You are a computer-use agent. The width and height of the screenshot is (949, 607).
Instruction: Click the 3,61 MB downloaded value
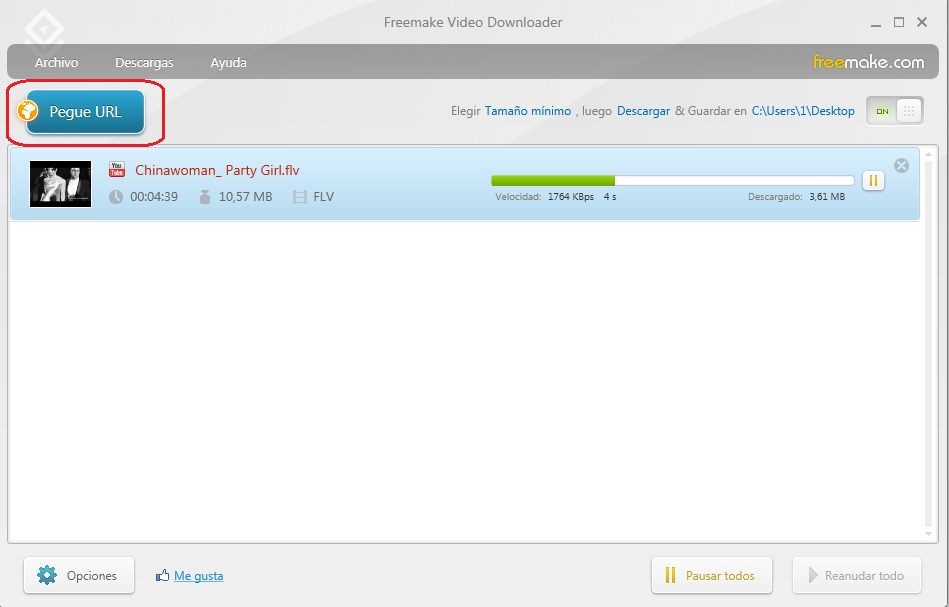[x=827, y=197]
